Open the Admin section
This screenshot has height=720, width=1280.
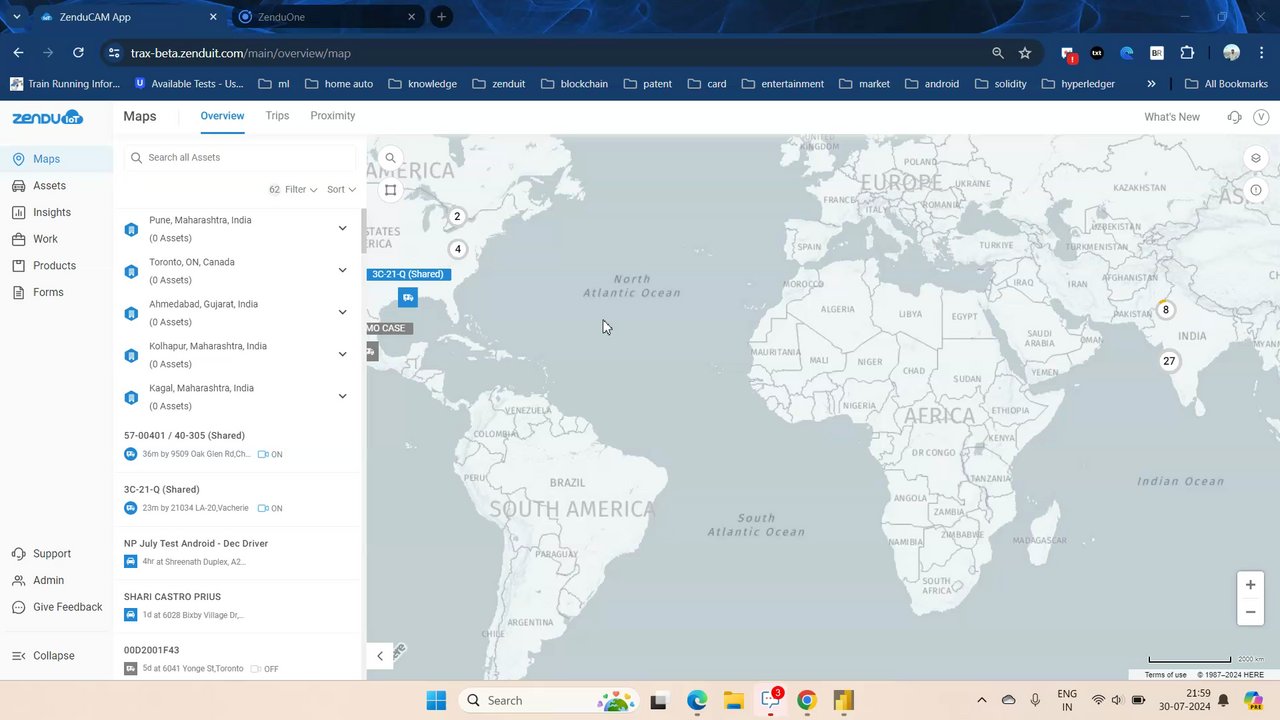pyautogui.click(x=48, y=580)
